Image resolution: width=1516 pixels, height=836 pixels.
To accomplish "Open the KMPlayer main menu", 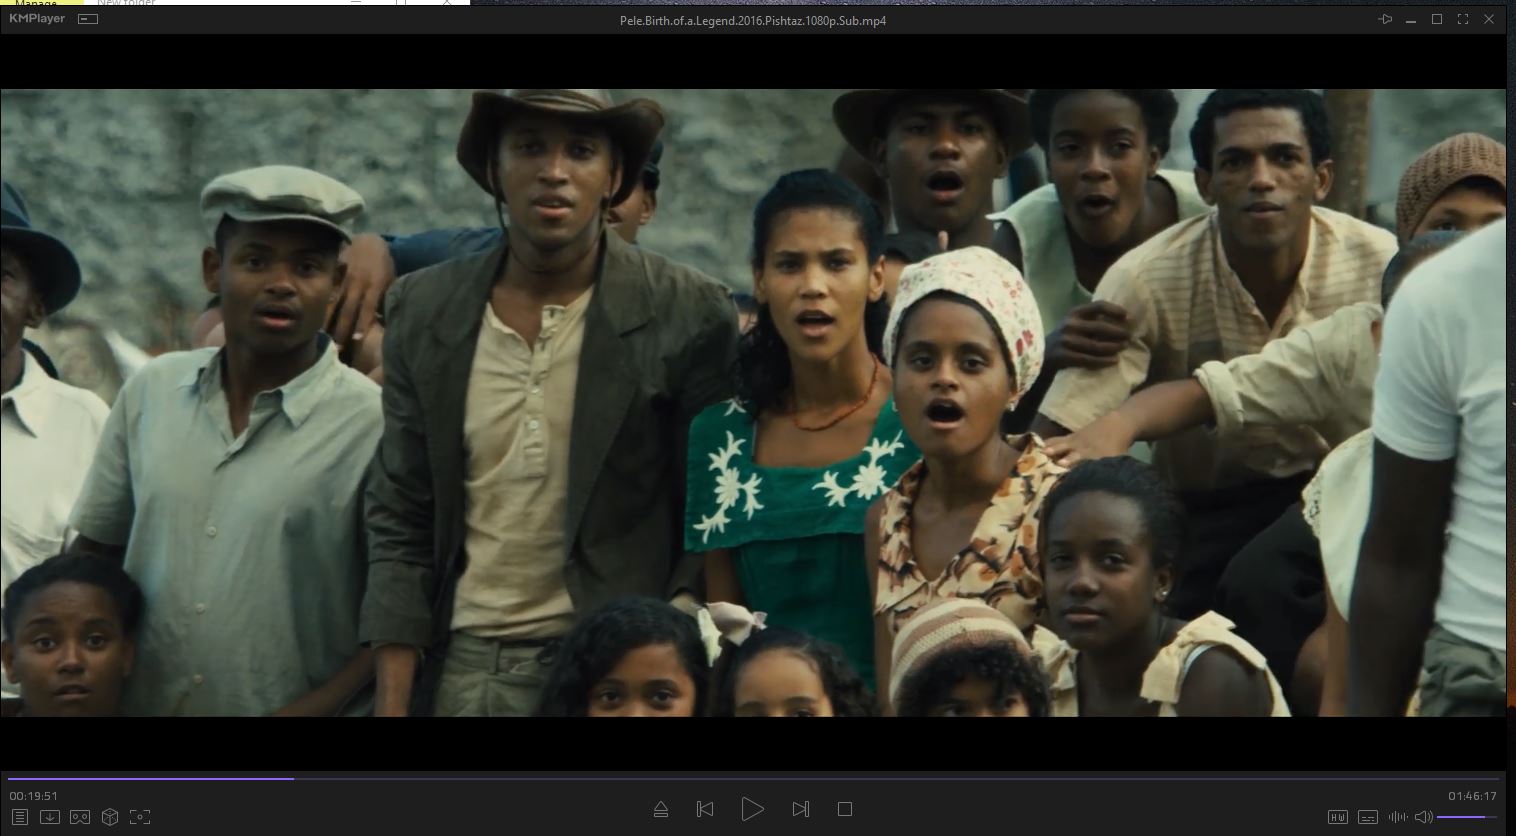I will point(37,19).
